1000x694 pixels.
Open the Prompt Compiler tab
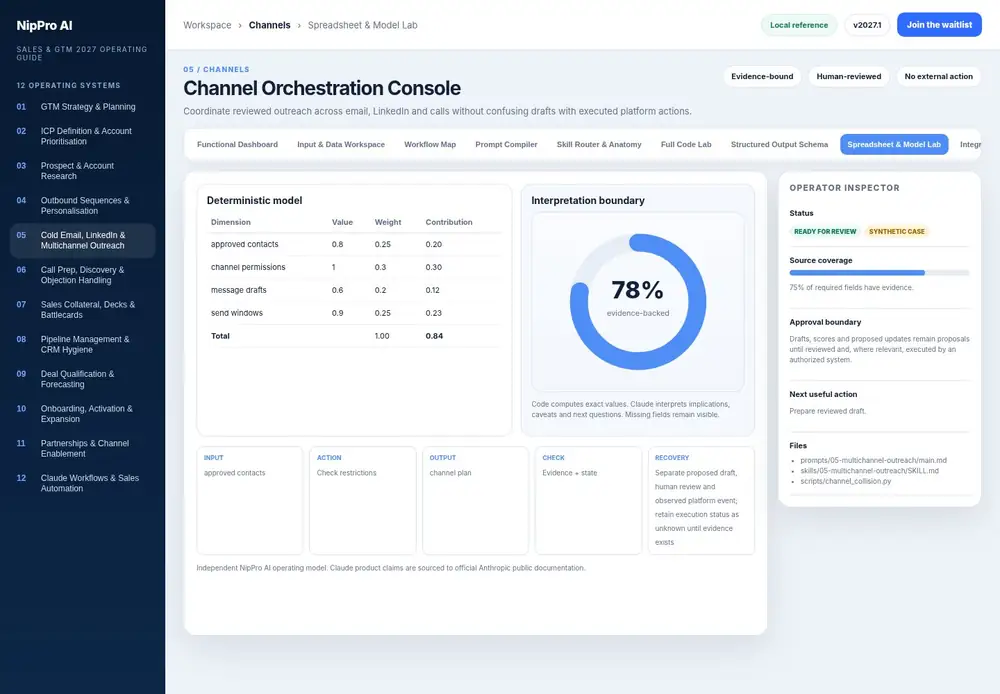pos(506,144)
